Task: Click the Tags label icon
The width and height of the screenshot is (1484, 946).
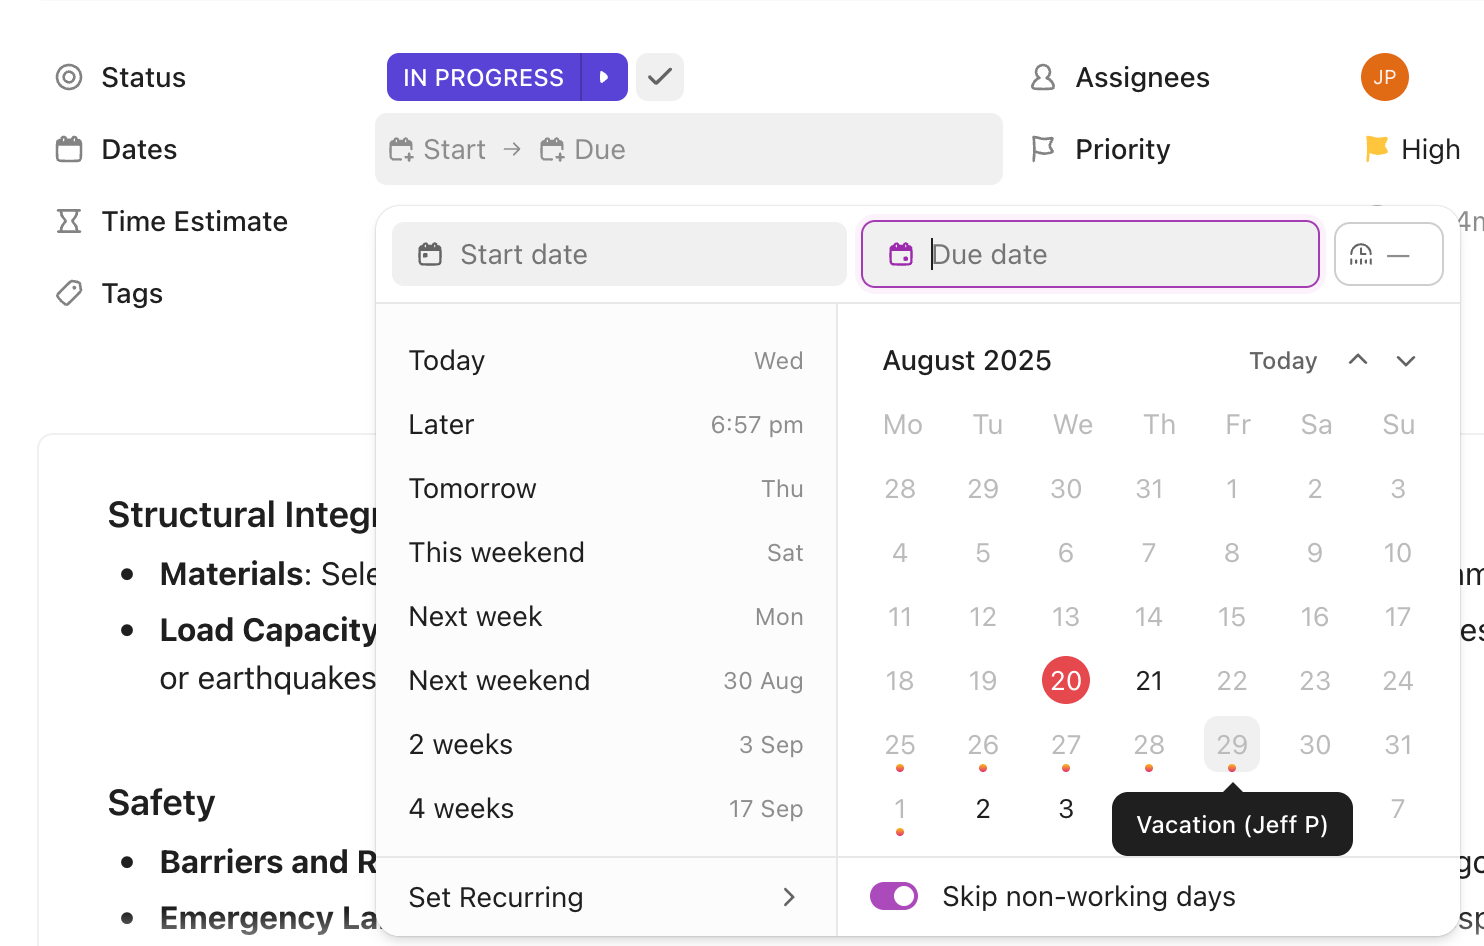Action: (69, 293)
